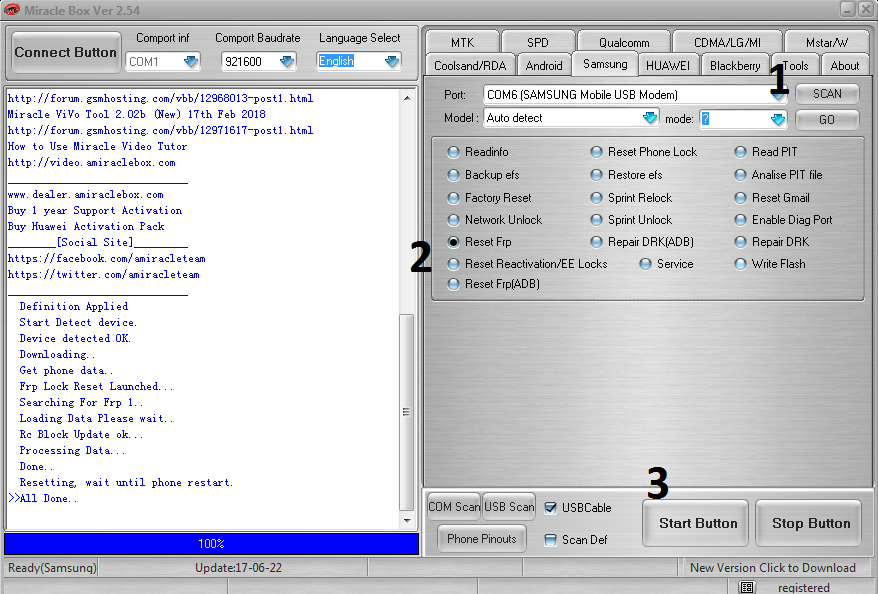Open the CDMA/LG/MI tab
Viewport: 878px width, 594px height.
pos(727,43)
